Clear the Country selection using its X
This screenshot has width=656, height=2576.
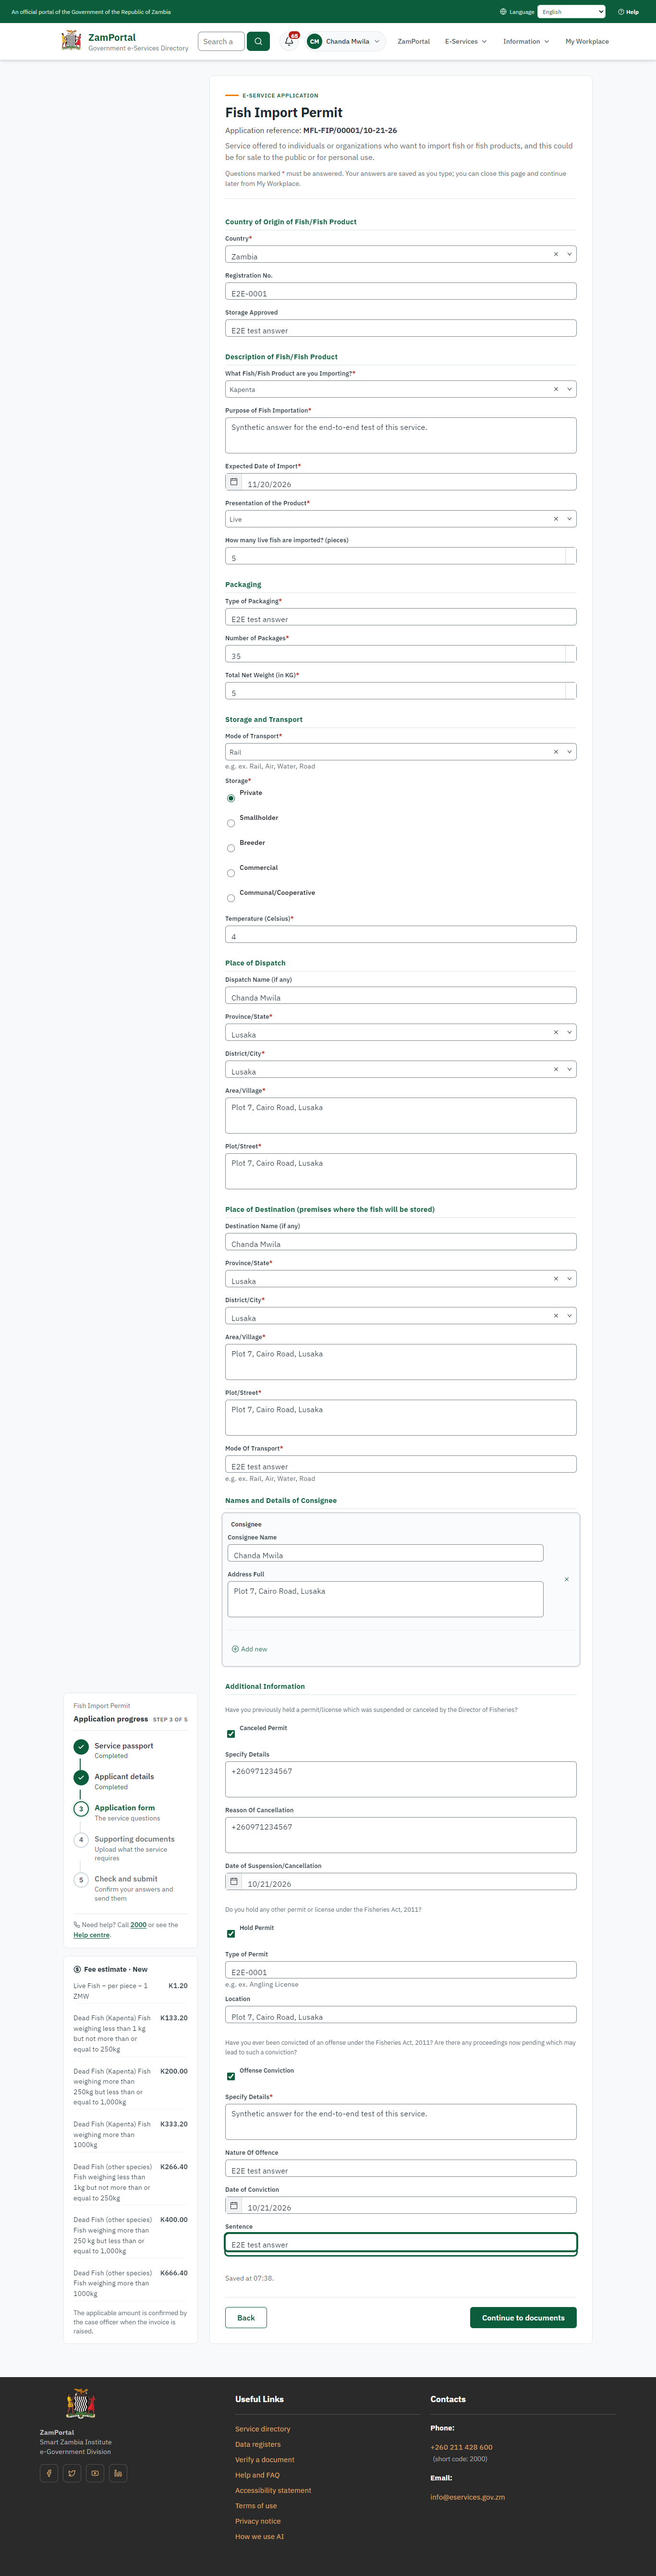tap(556, 254)
